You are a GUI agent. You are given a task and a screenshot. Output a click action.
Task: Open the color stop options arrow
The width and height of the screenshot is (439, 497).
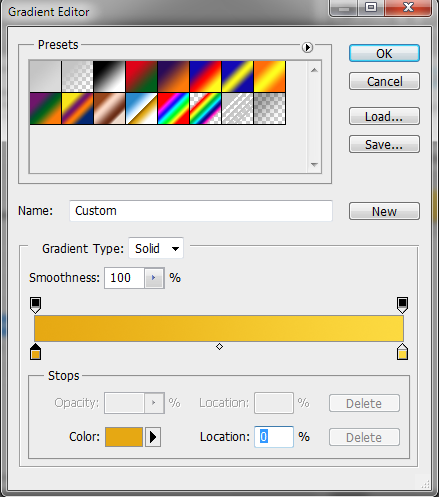click(153, 437)
